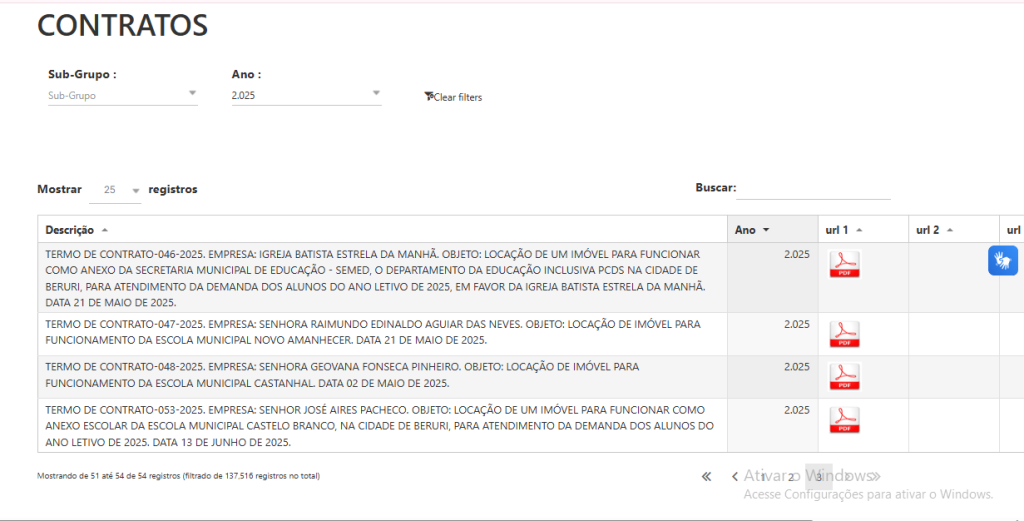Click the sign language accessibility widget
Image resolution: width=1024 pixels, height=521 pixels.
pyautogui.click(x=1003, y=261)
